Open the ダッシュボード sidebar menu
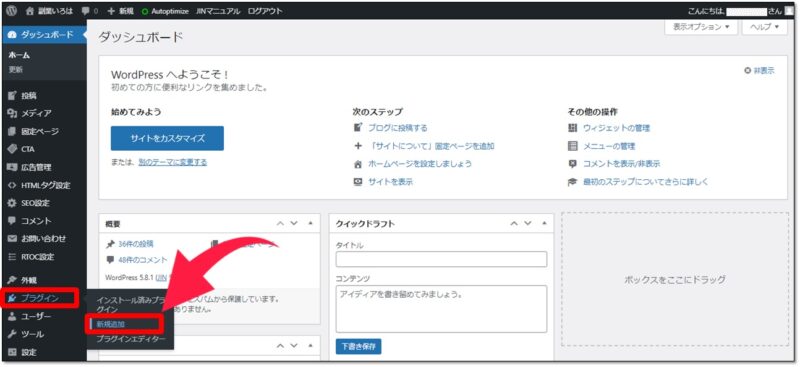This screenshot has width=800, height=367. tap(43, 35)
